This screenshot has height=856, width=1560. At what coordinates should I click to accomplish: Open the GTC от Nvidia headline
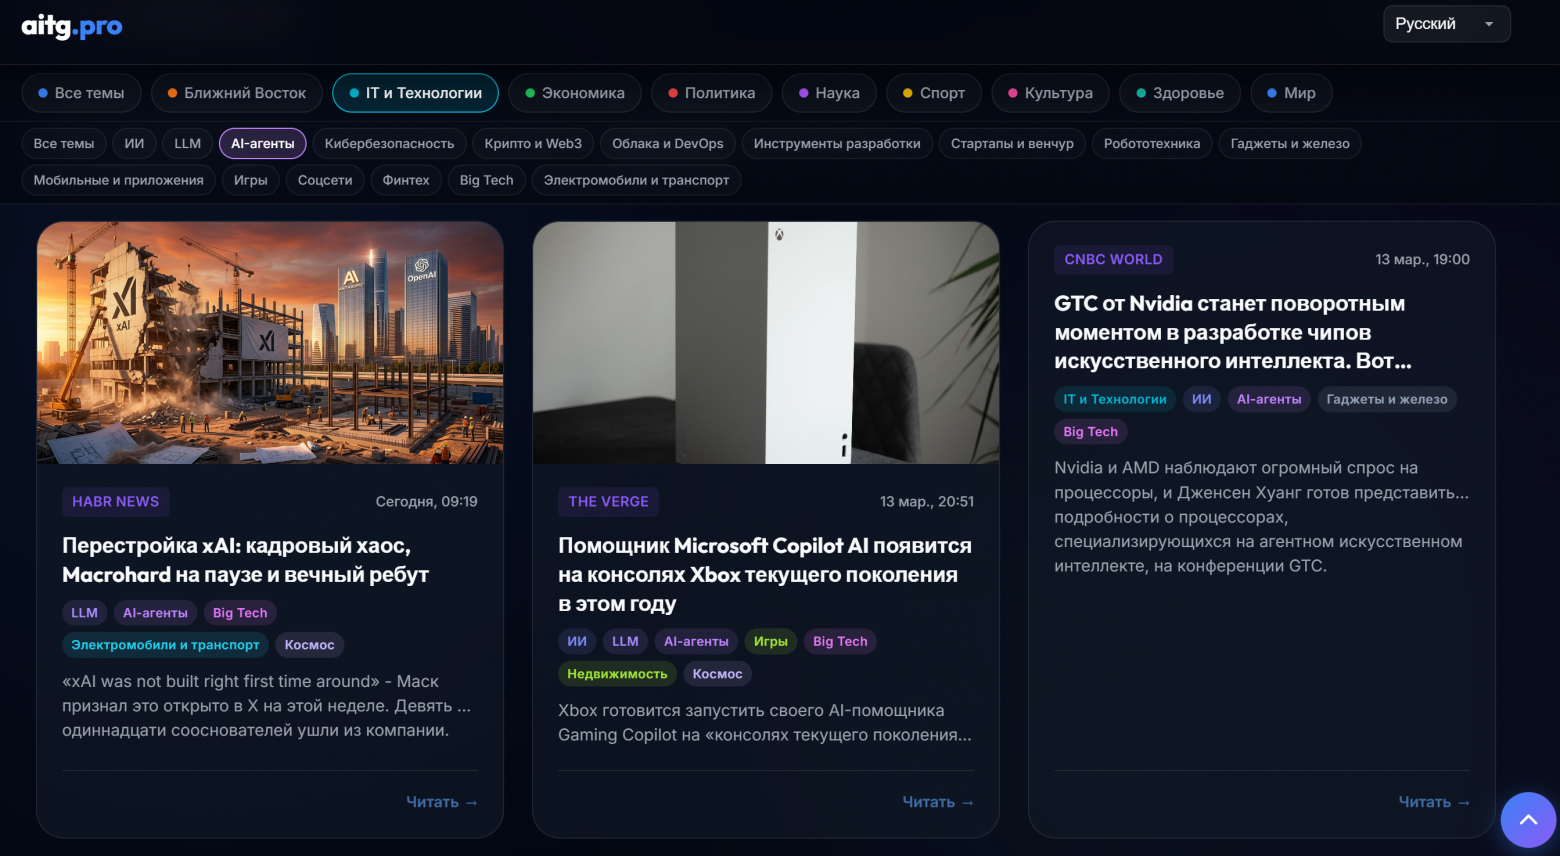click(x=1233, y=332)
